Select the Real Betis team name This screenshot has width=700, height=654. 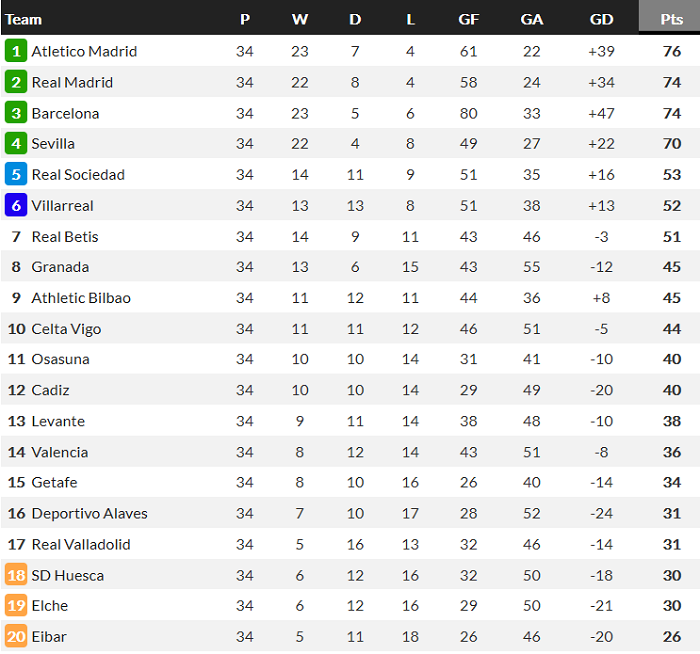[65, 237]
